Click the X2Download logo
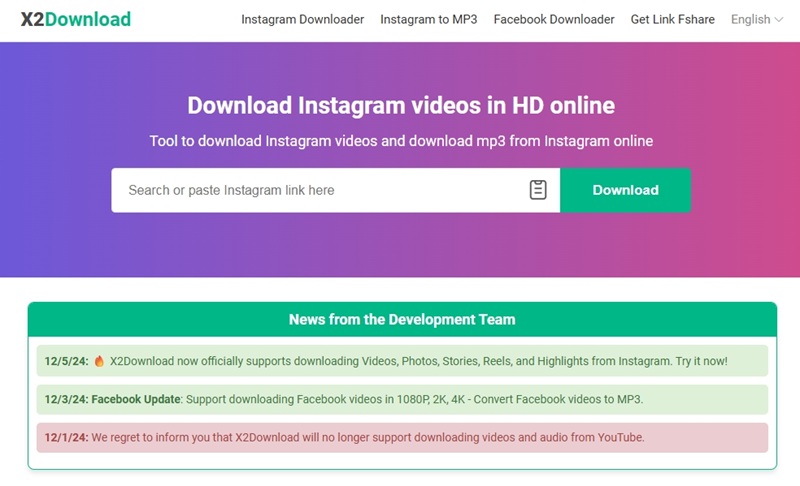The width and height of the screenshot is (800, 486). [x=76, y=19]
